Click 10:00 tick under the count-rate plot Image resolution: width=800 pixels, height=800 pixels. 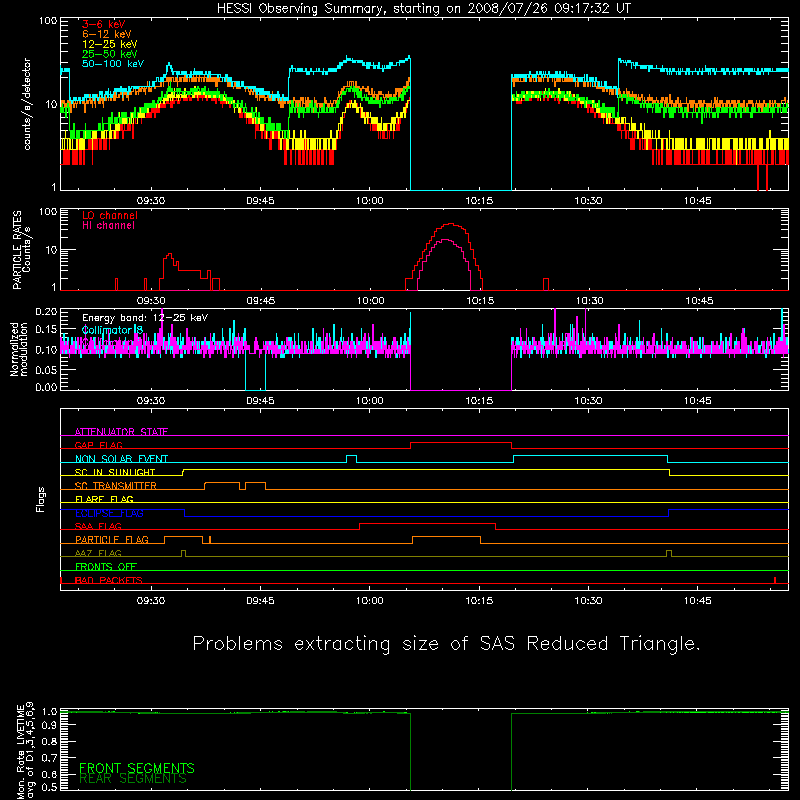pyautogui.click(x=369, y=201)
